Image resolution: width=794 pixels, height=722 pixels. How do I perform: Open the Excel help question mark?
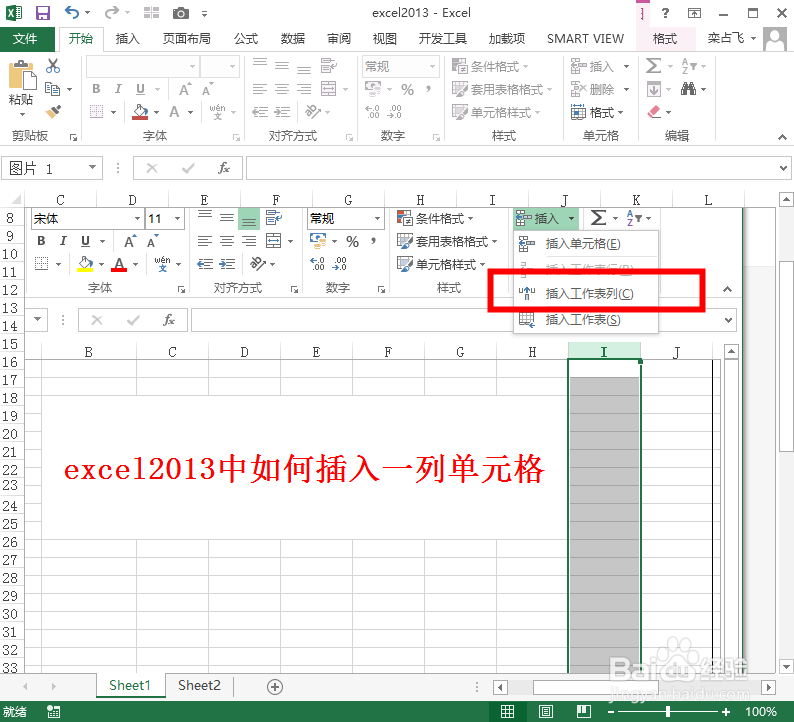tap(665, 13)
